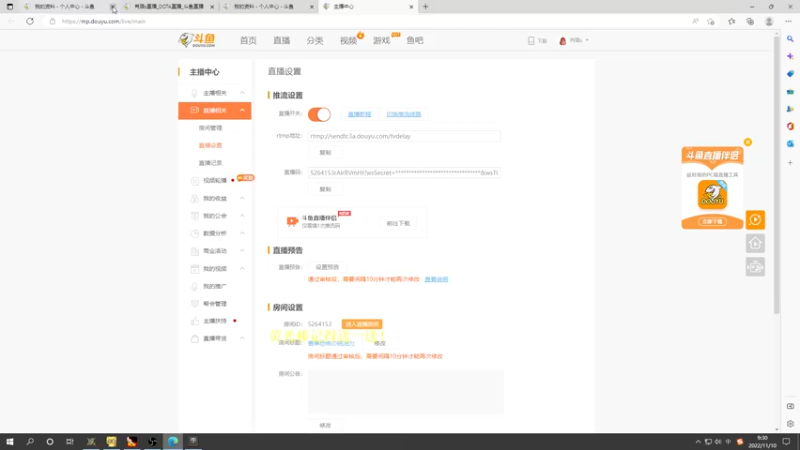Collapse the 直播相关 sidebar section

coord(242,110)
